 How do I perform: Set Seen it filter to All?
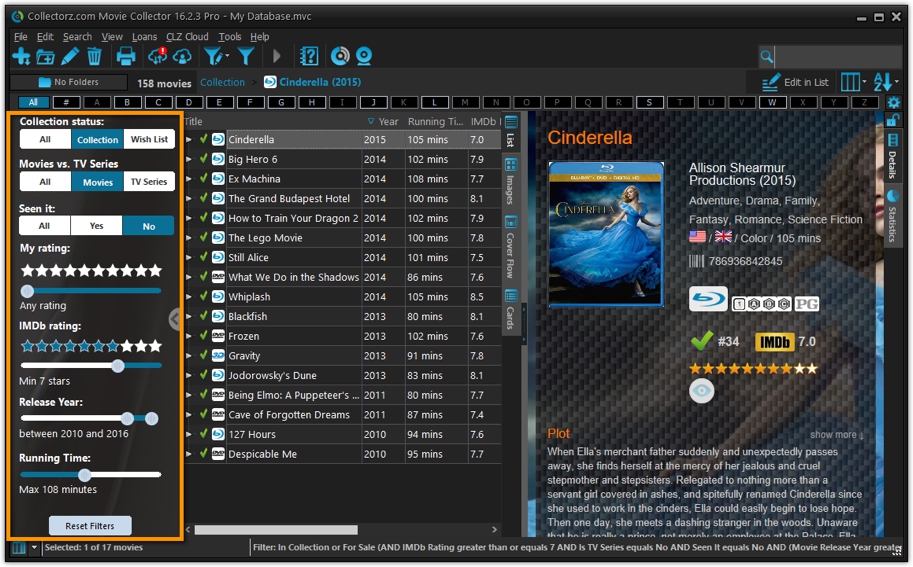point(45,226)
